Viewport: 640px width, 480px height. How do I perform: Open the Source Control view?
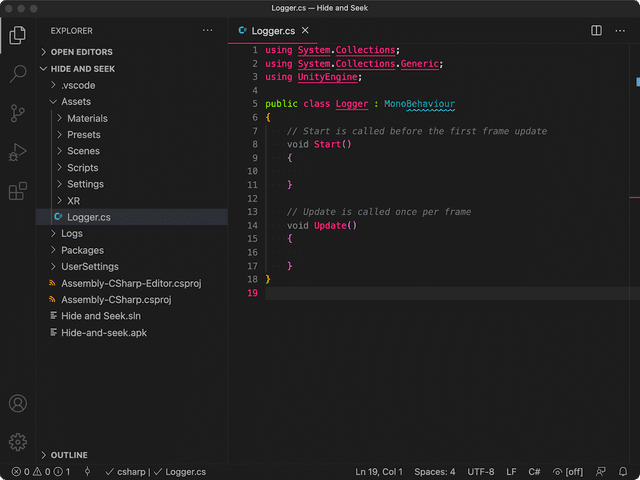click(18, 113)
